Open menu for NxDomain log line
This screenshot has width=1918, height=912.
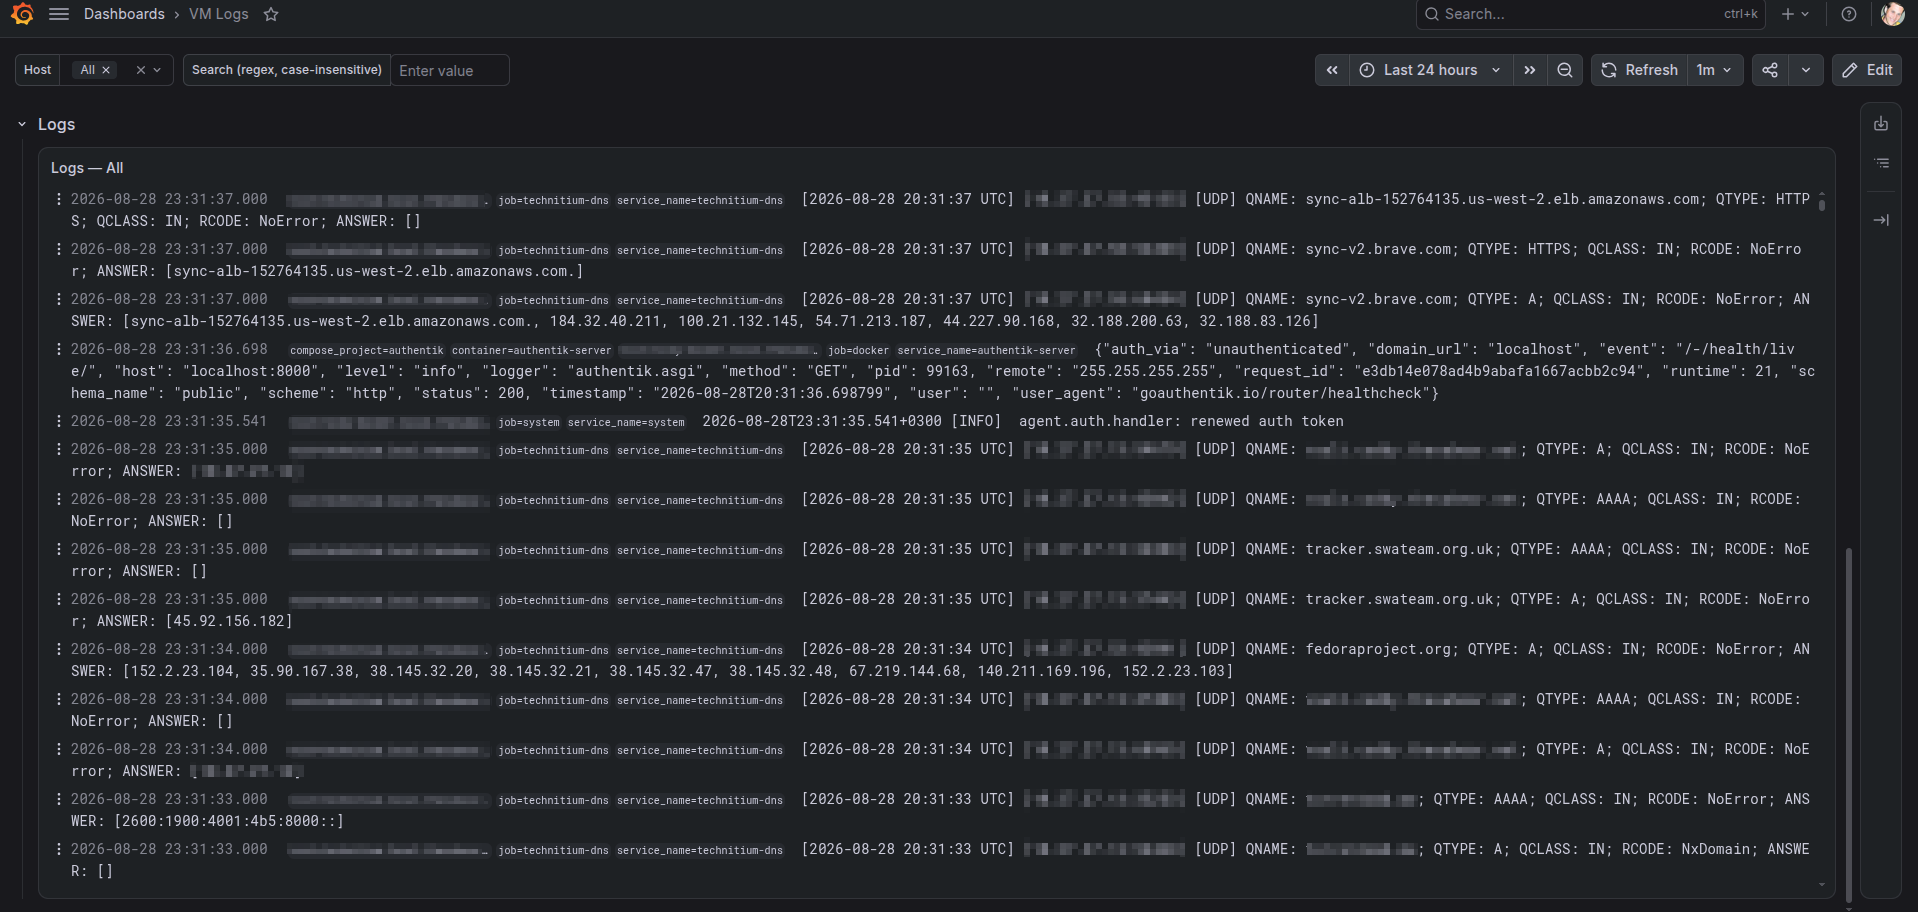(59, 849)
